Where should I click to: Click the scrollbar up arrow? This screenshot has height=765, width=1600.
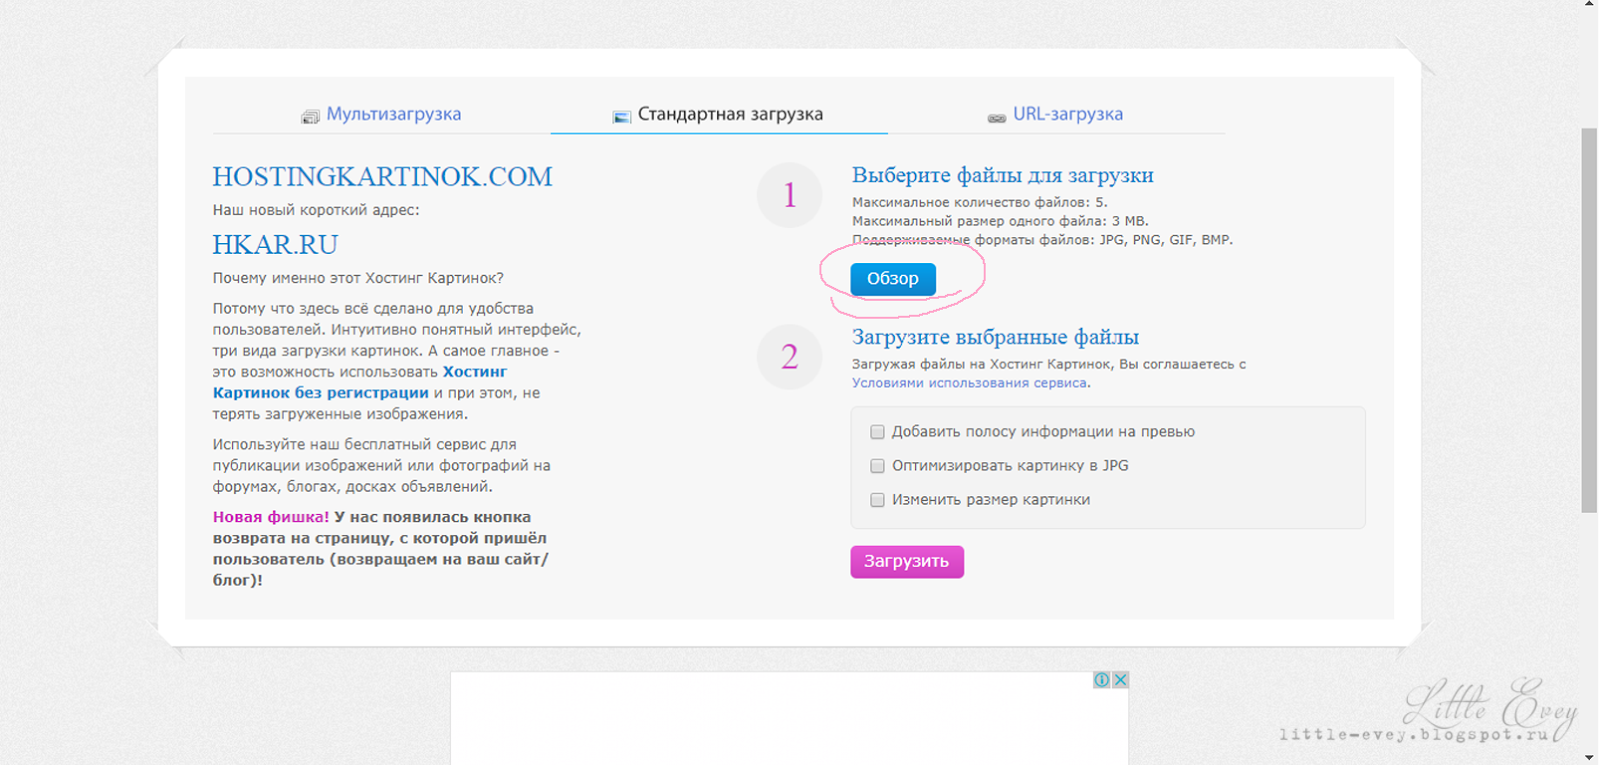[x=1589, y=5]
